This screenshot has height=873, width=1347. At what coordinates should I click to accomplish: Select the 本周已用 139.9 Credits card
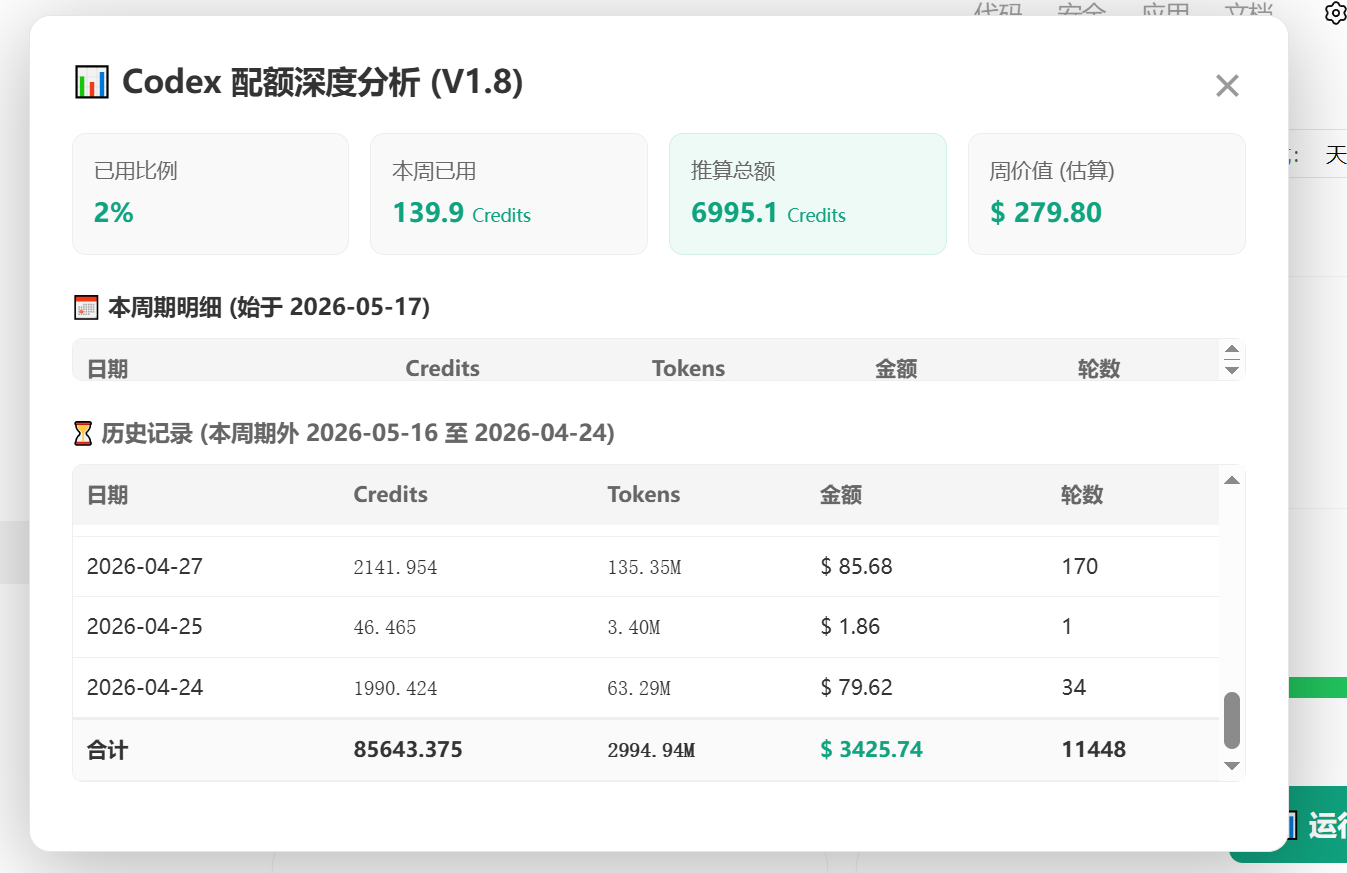pyautogui.click(x=509, y=194)
